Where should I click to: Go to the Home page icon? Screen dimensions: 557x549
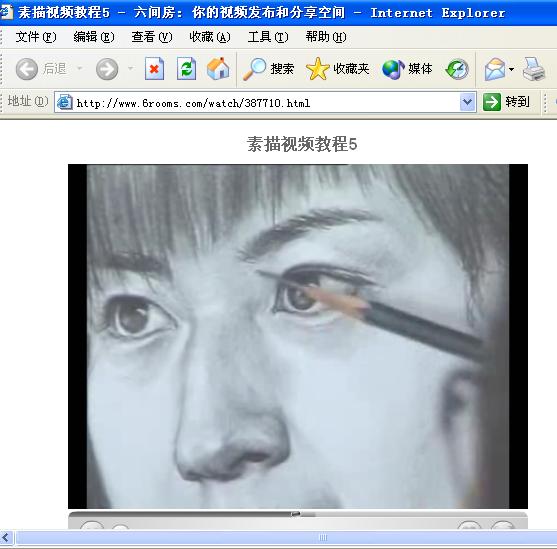pyautogui.click(x=218, y=69)
